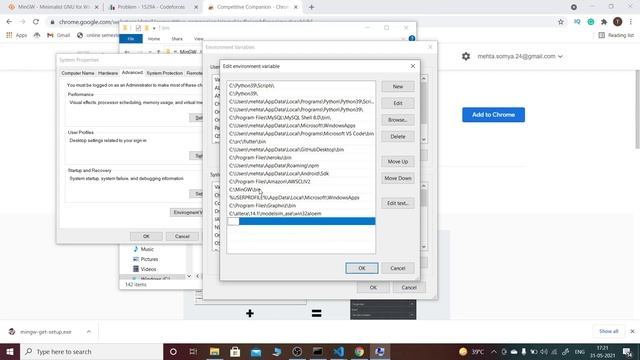This screenshot has width=640, height=360.
Task: Click Show all downloads
Action: click(609, 331)
